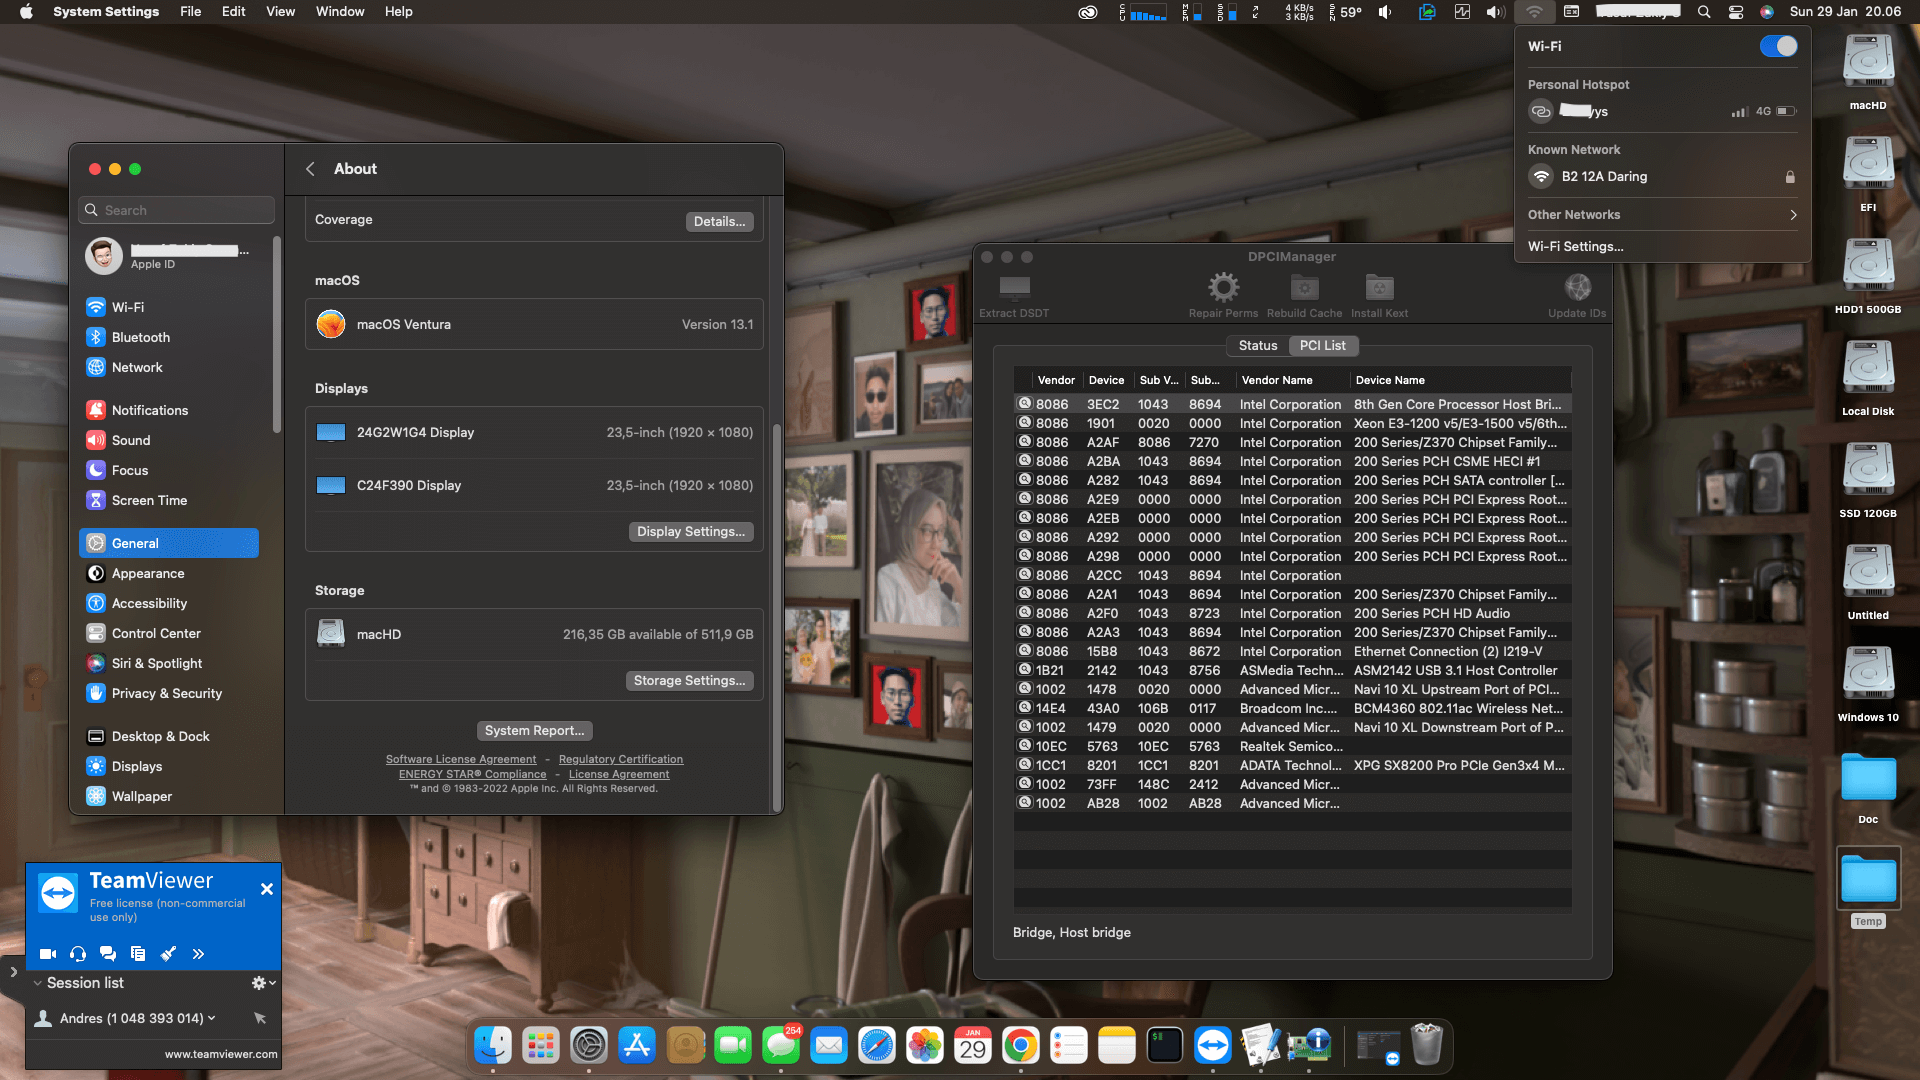Open App Store from the Dock

pos(637,1046)
